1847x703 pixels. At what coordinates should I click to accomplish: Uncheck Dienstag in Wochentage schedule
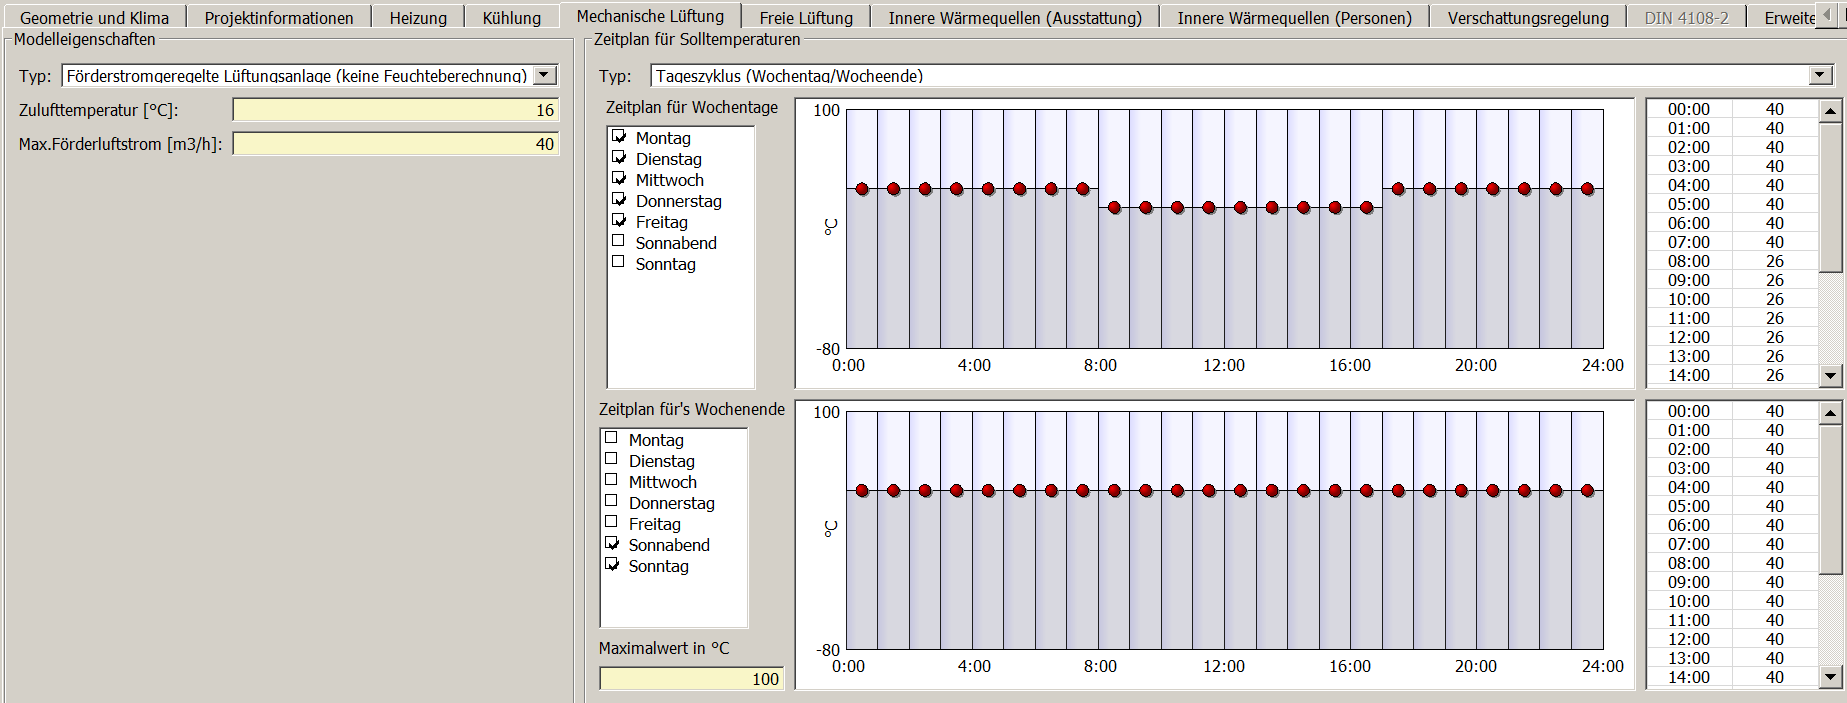619,158
